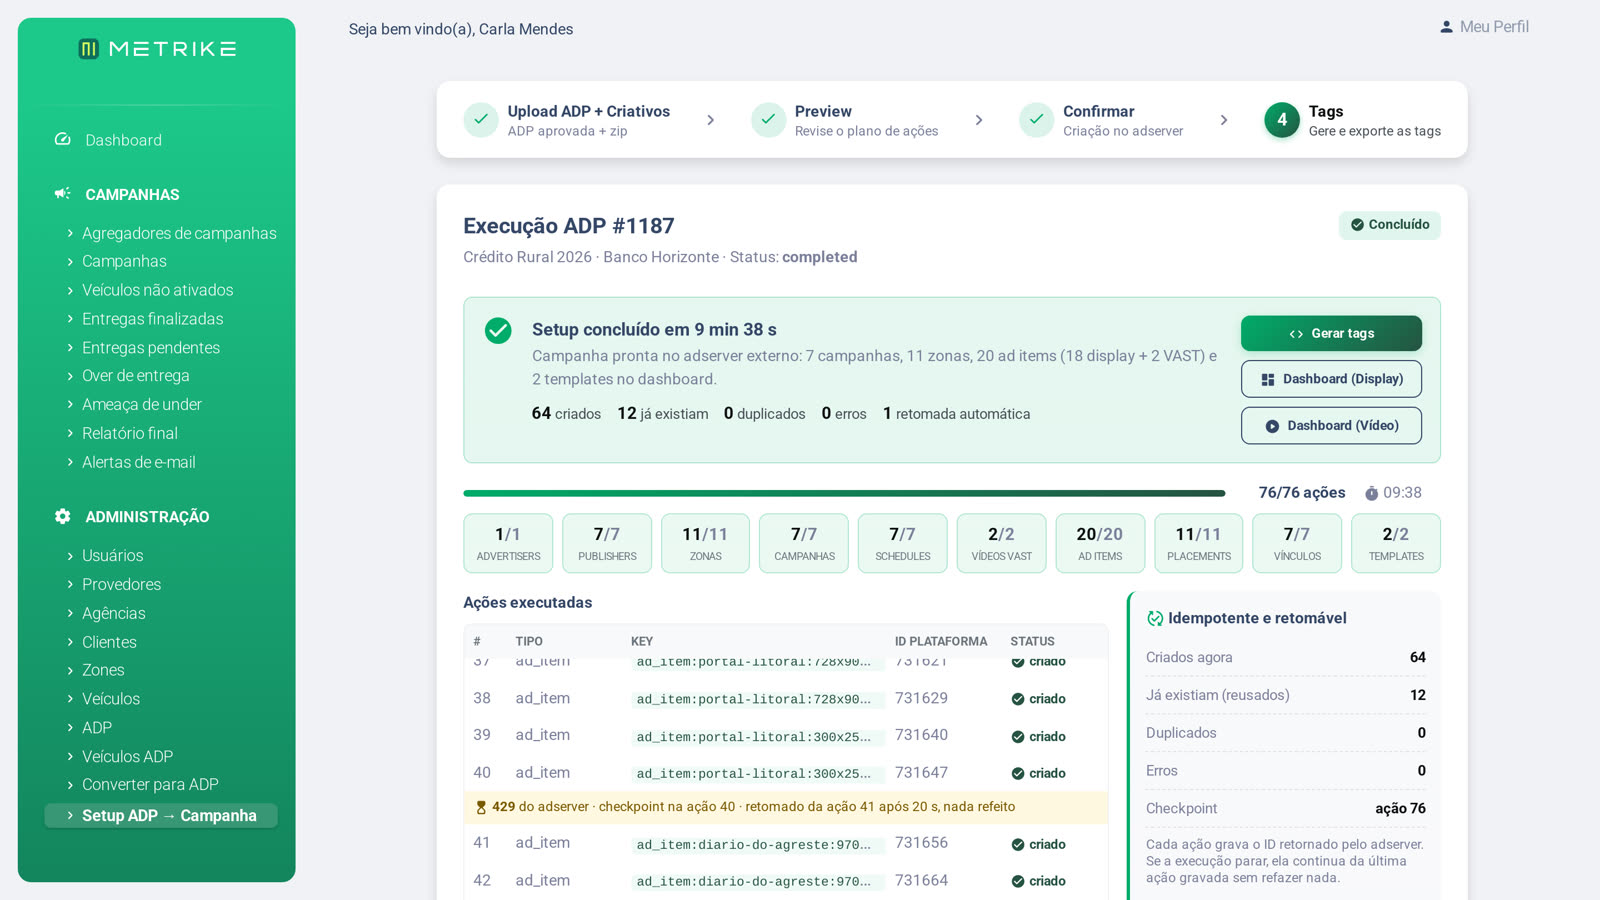Click the checkmark icon of Preview step
Viewport: 1600px width, 900px height.
pyautogui.click(x=768, y=120)
